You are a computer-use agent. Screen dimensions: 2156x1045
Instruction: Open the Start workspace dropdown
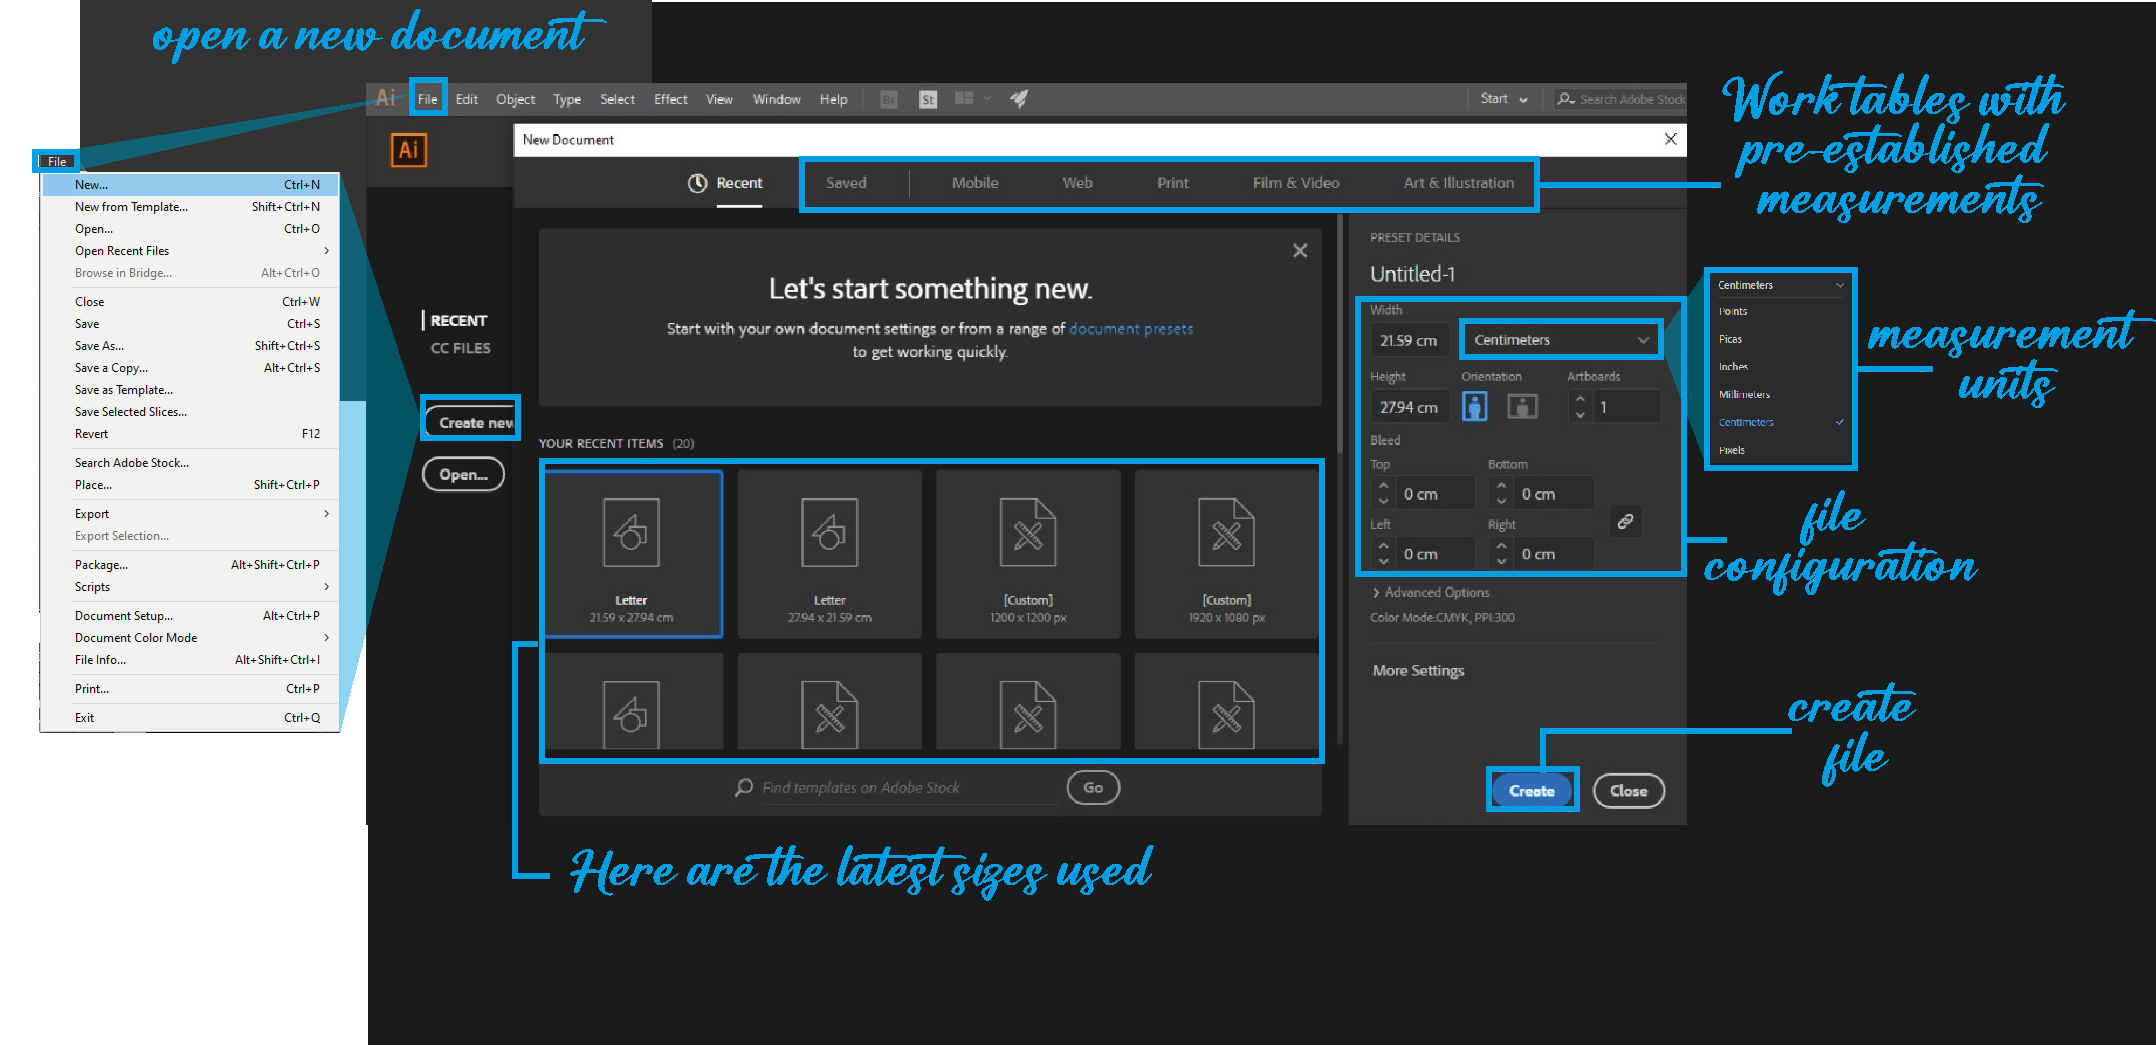click(x=1503, y=99)
